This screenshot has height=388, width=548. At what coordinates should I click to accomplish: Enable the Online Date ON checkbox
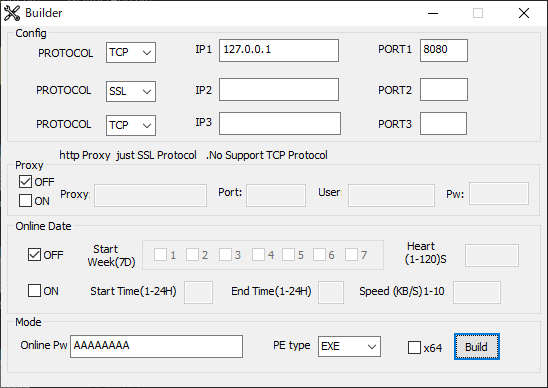tap(34, 290)
